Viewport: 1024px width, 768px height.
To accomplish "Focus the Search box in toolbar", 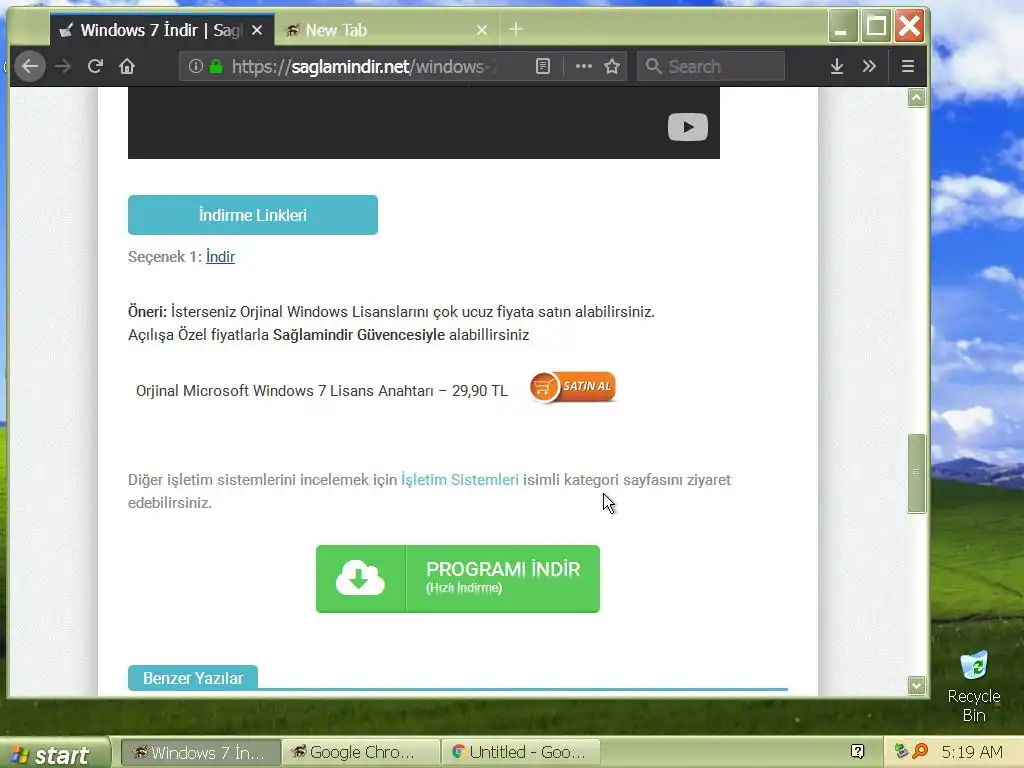I will [x=711, y=66].
